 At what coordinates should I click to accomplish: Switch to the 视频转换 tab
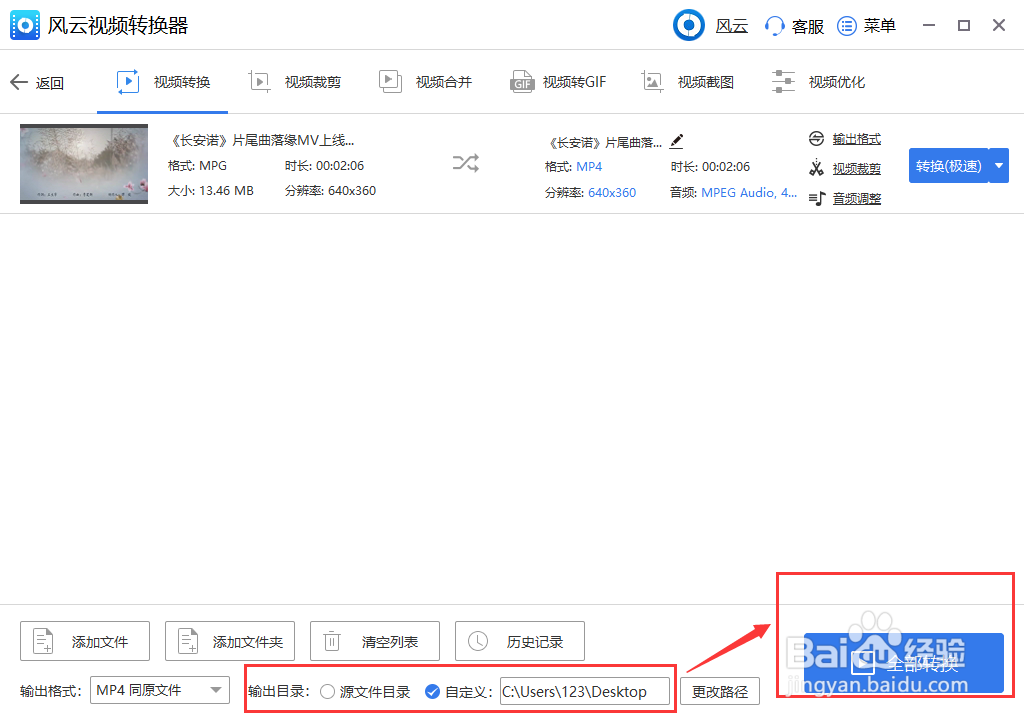point(163,82)
